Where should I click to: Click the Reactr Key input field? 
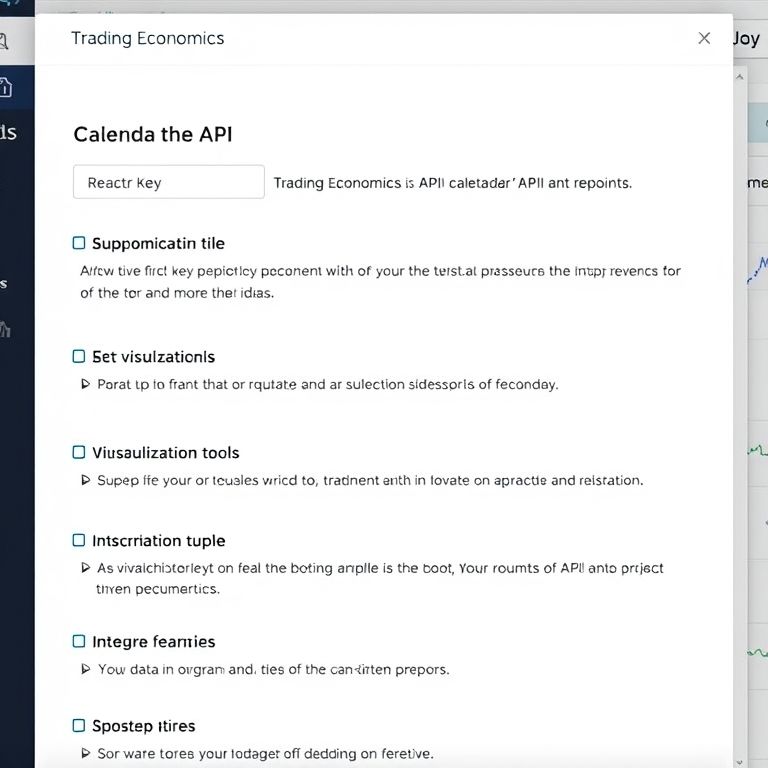pos(168,182)
